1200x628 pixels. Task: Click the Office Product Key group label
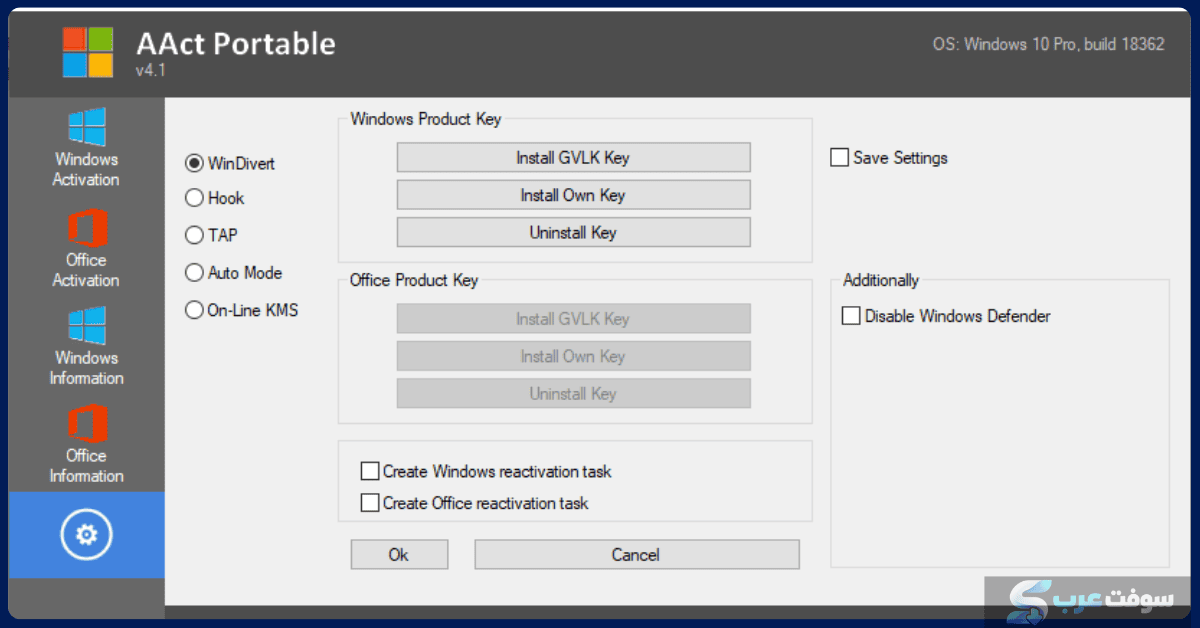click(x=414, y=280)
